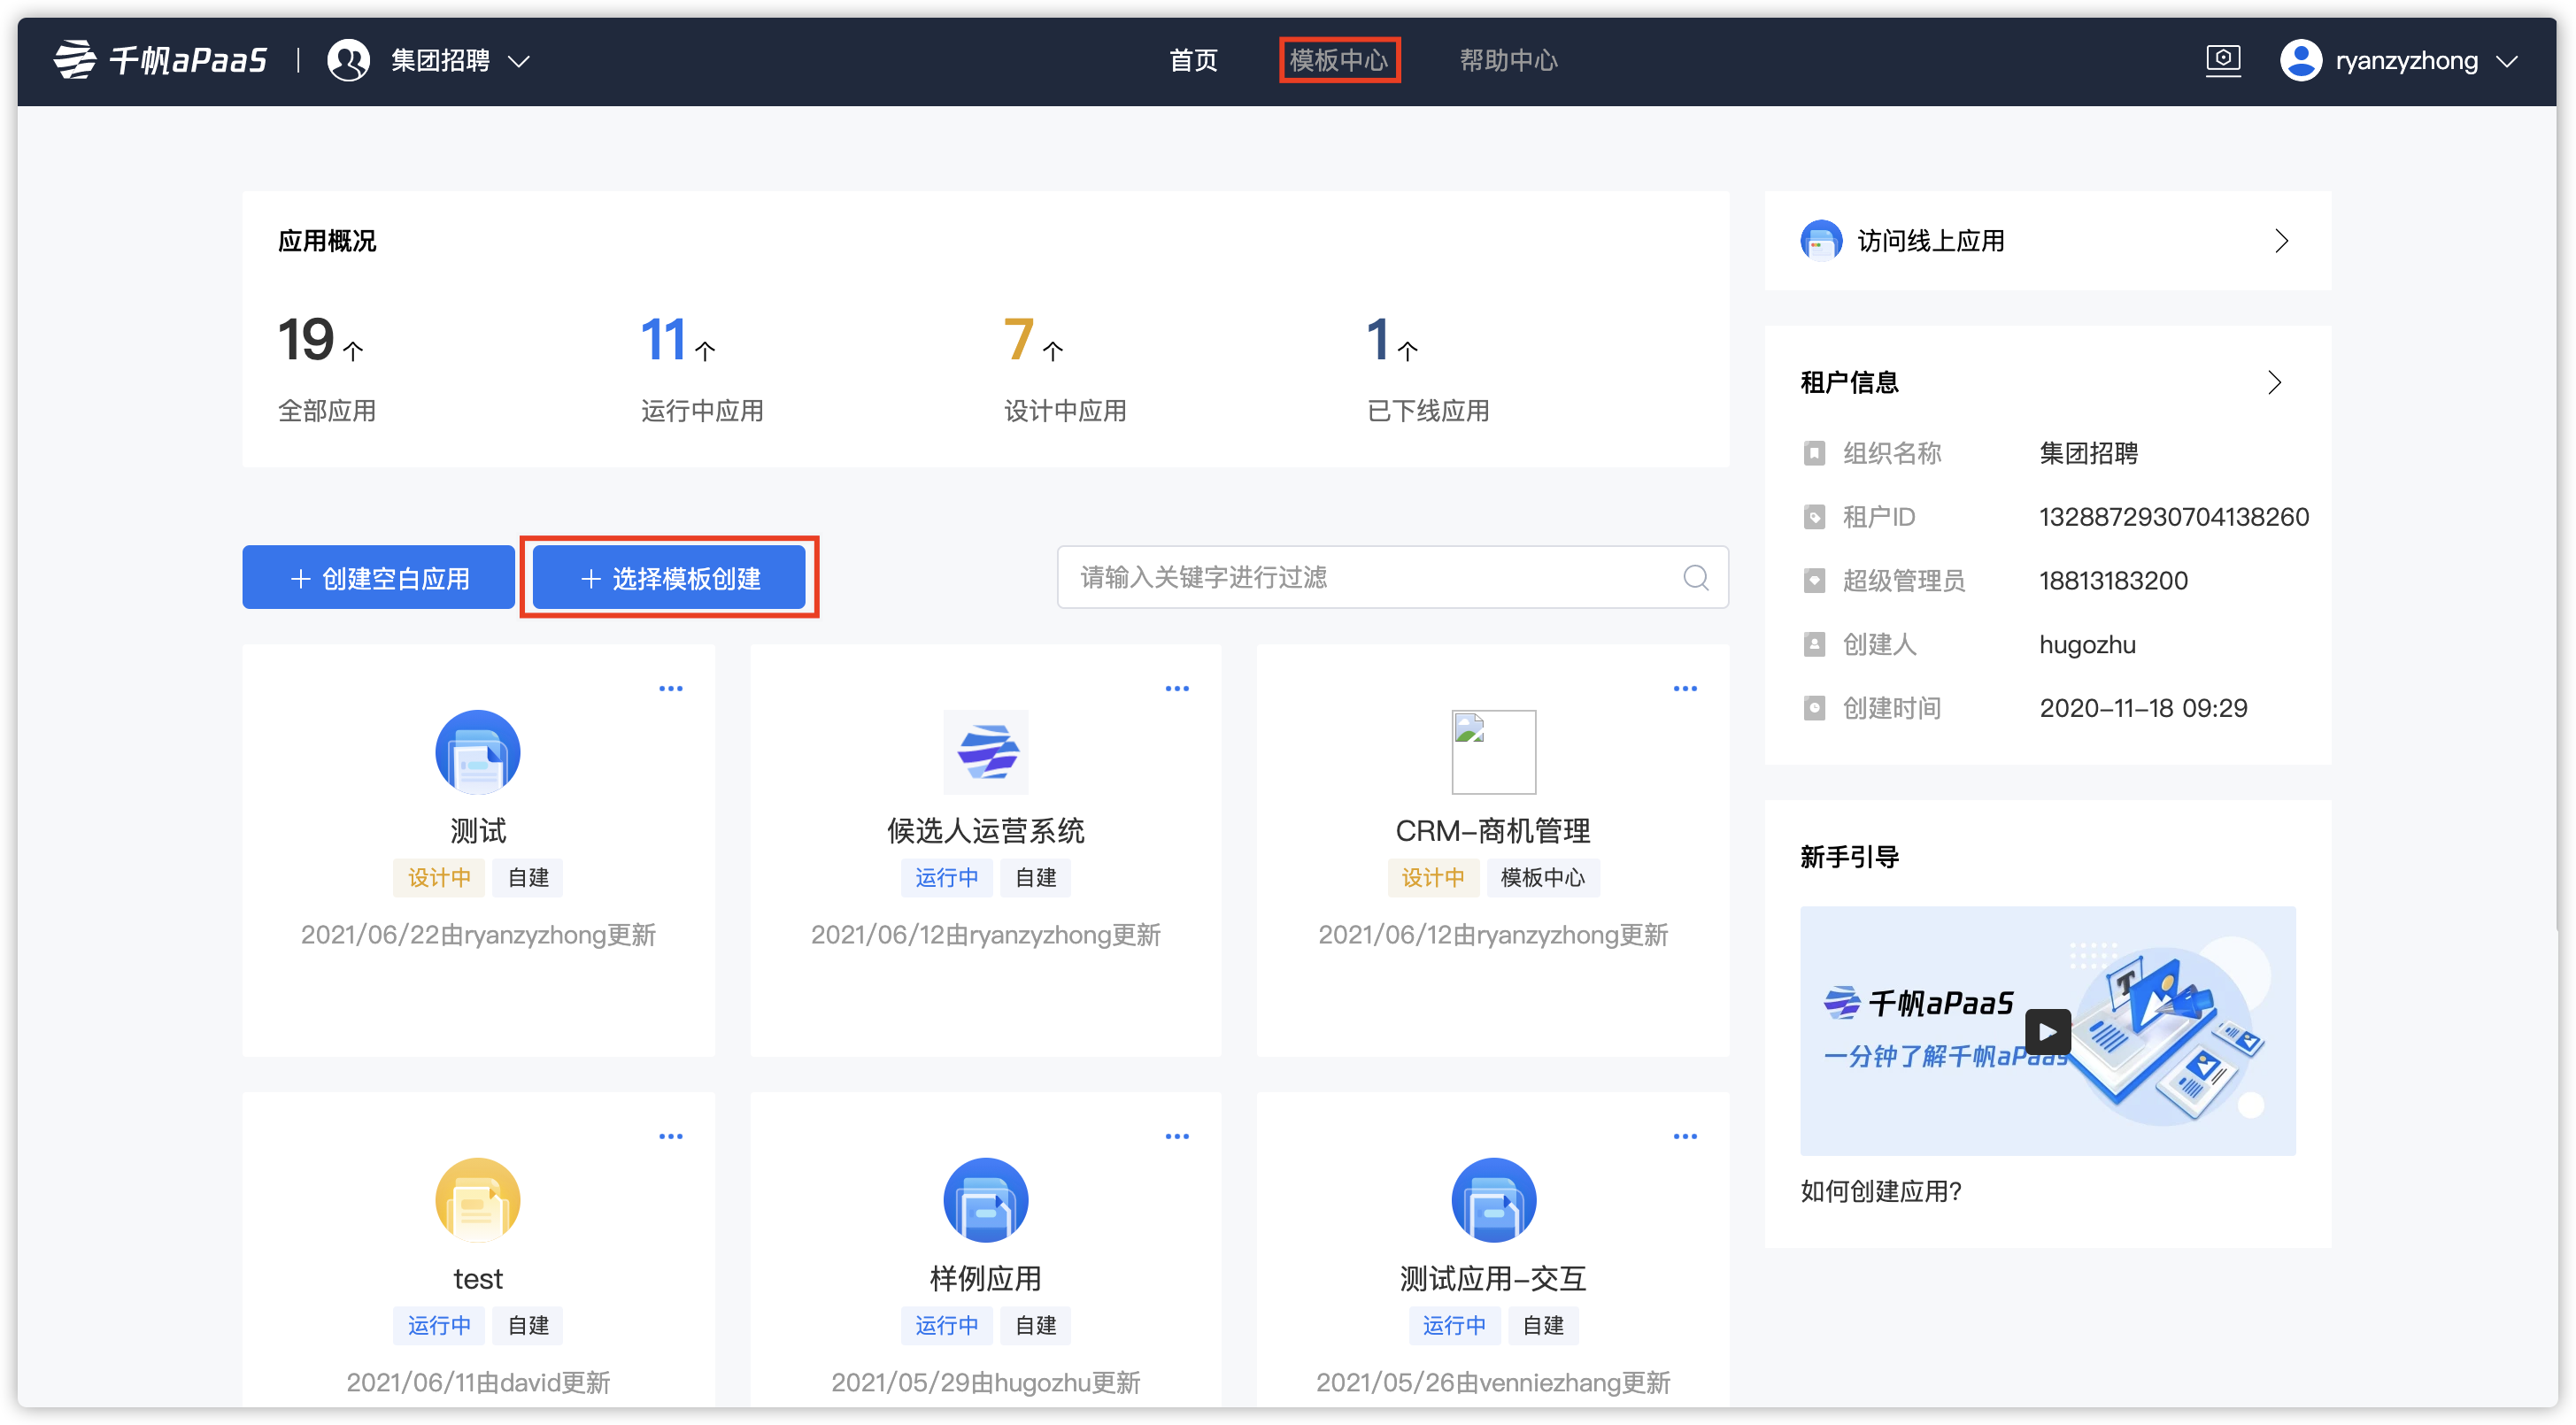Expand the ryanzyzhong account dropdown arrow

click(2506, 61)
